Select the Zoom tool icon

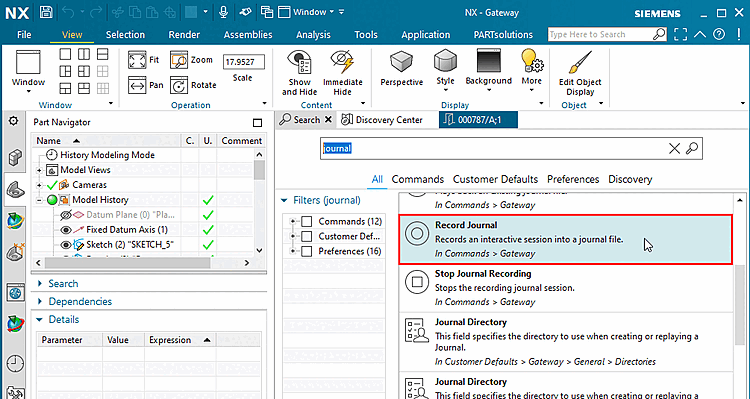coord(179,60)
